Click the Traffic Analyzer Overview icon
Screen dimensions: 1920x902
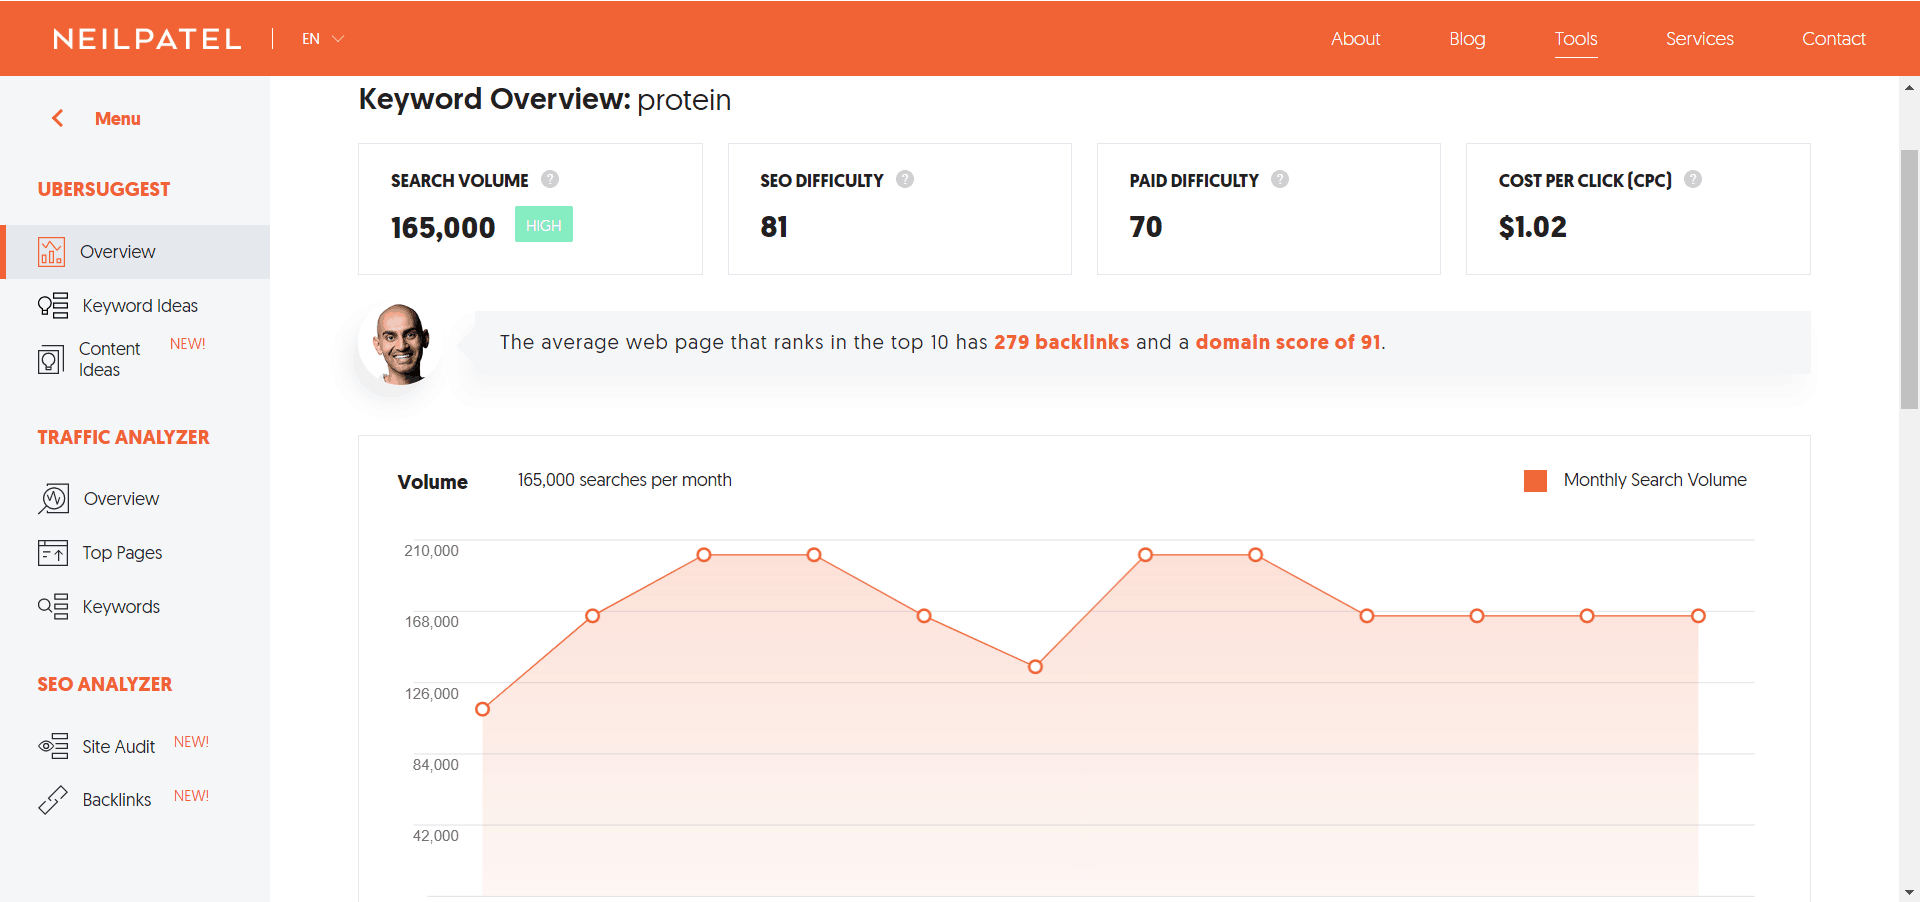coord(53,498)
